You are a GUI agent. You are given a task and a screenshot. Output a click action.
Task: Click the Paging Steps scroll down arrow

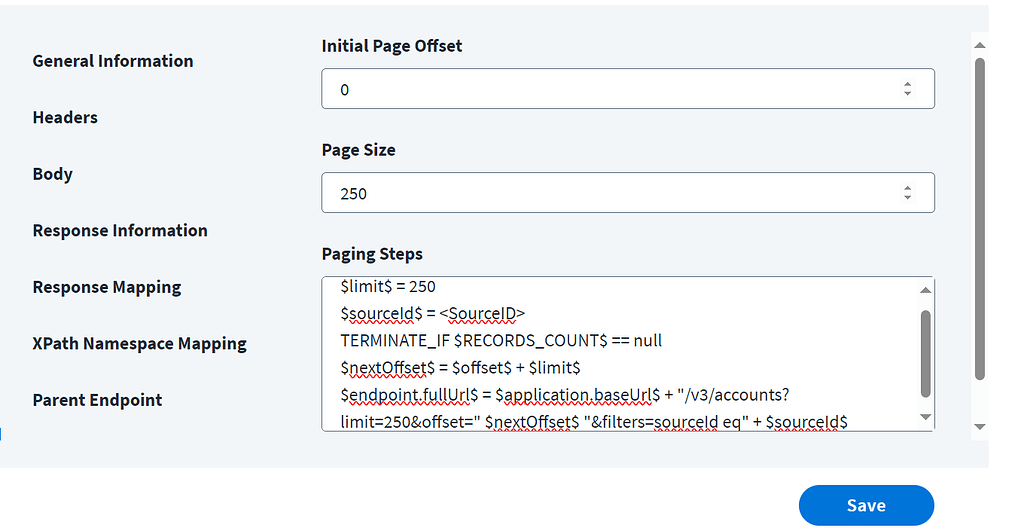pyautogui.click(x=925, y=416)
